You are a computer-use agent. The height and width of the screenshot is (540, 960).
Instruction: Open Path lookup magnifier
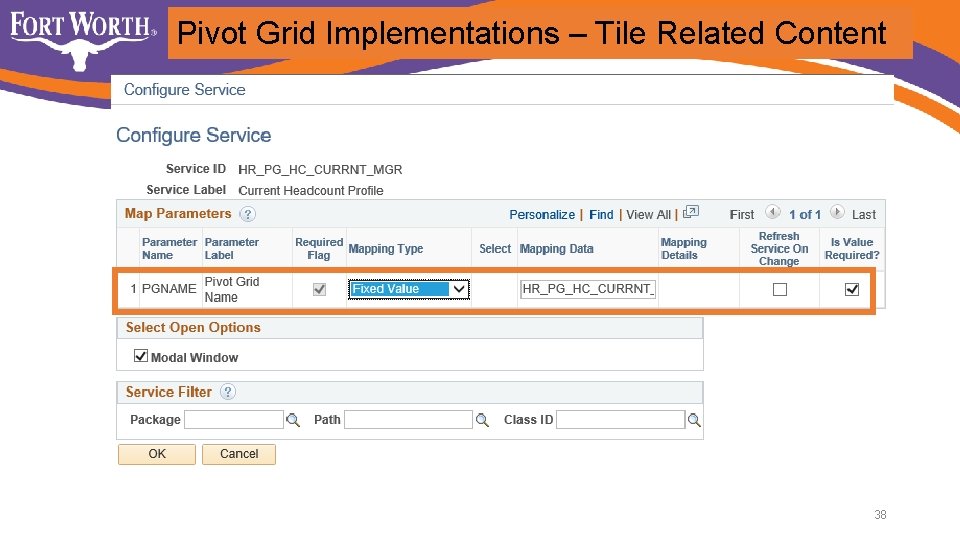click(482, 420)
